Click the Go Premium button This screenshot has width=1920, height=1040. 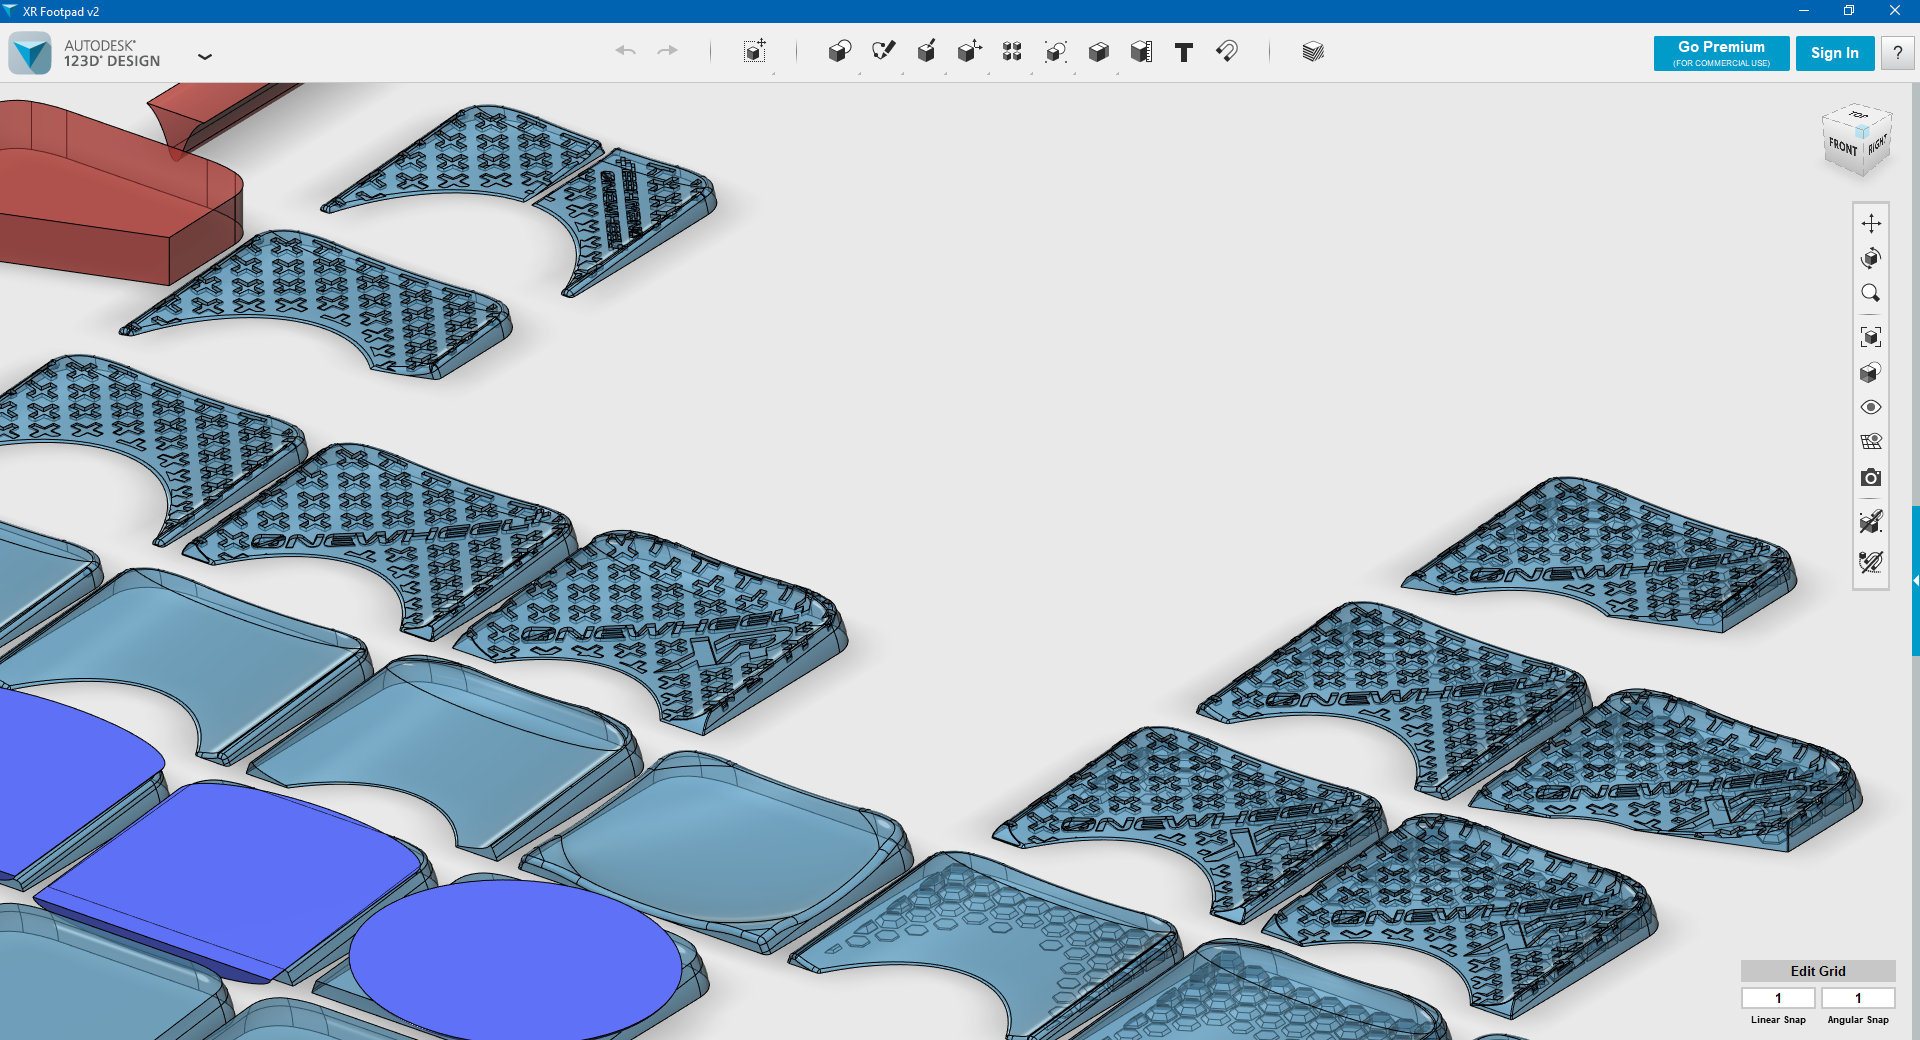[1721, 53]
